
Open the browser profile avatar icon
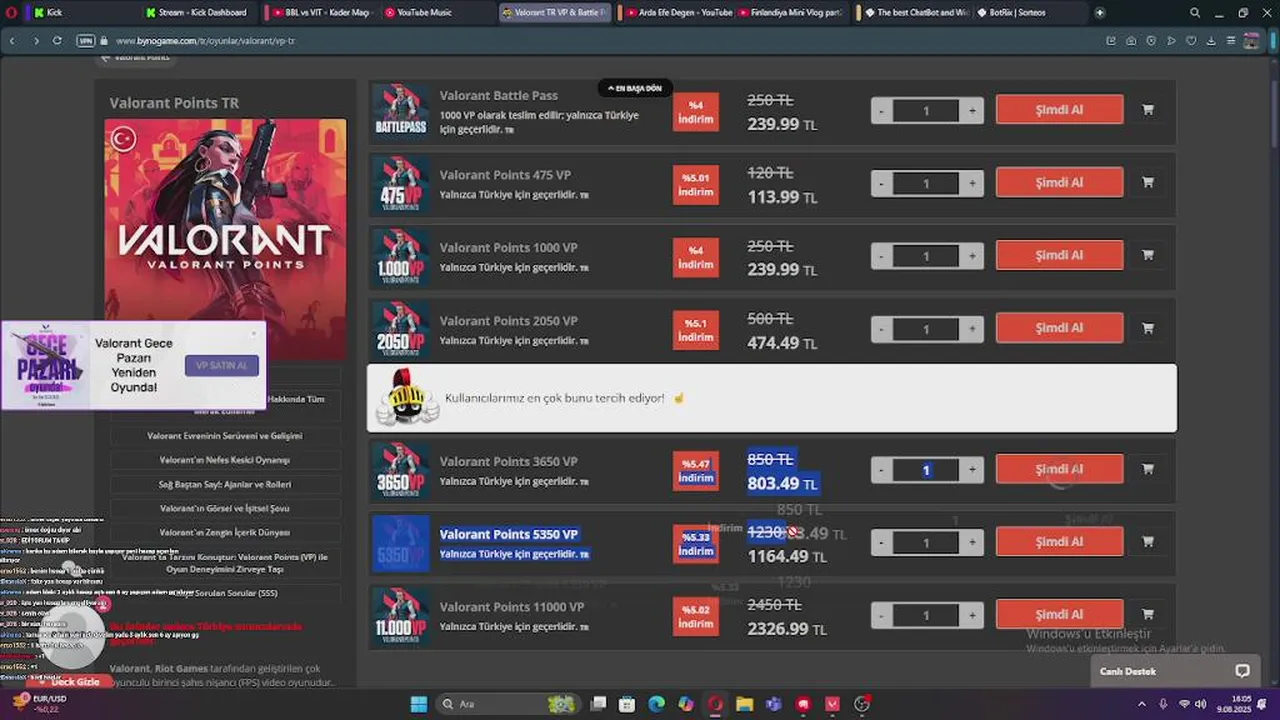click(1251, 41)
